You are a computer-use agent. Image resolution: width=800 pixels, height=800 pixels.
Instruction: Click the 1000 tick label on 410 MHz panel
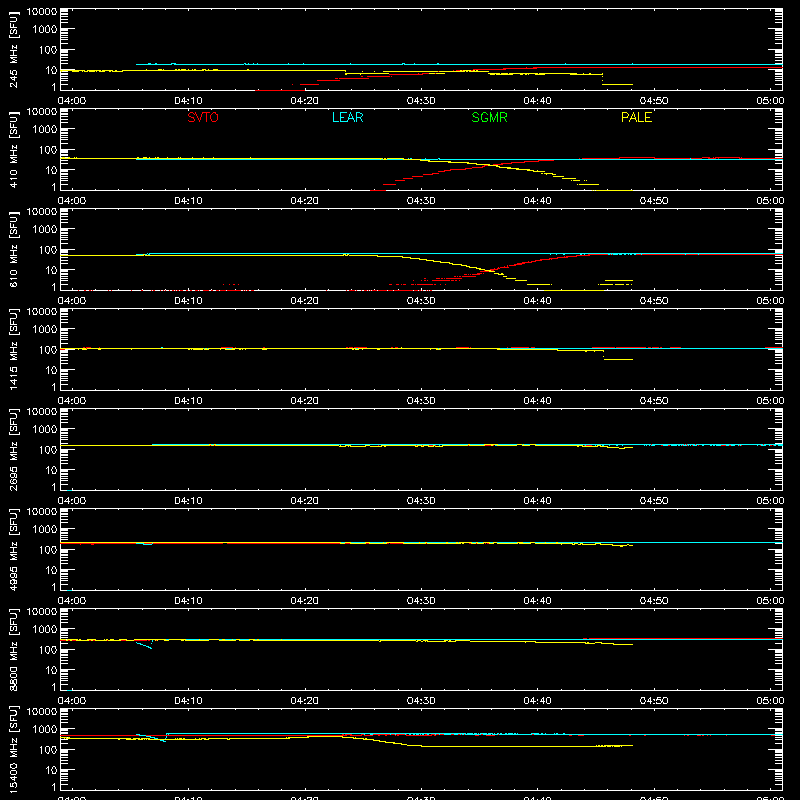45,130
